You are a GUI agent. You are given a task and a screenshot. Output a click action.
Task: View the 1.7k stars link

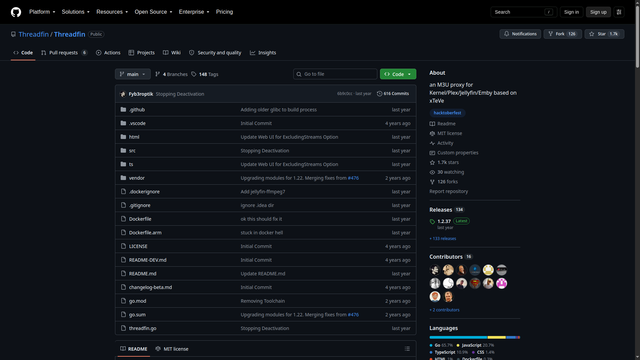444,162
